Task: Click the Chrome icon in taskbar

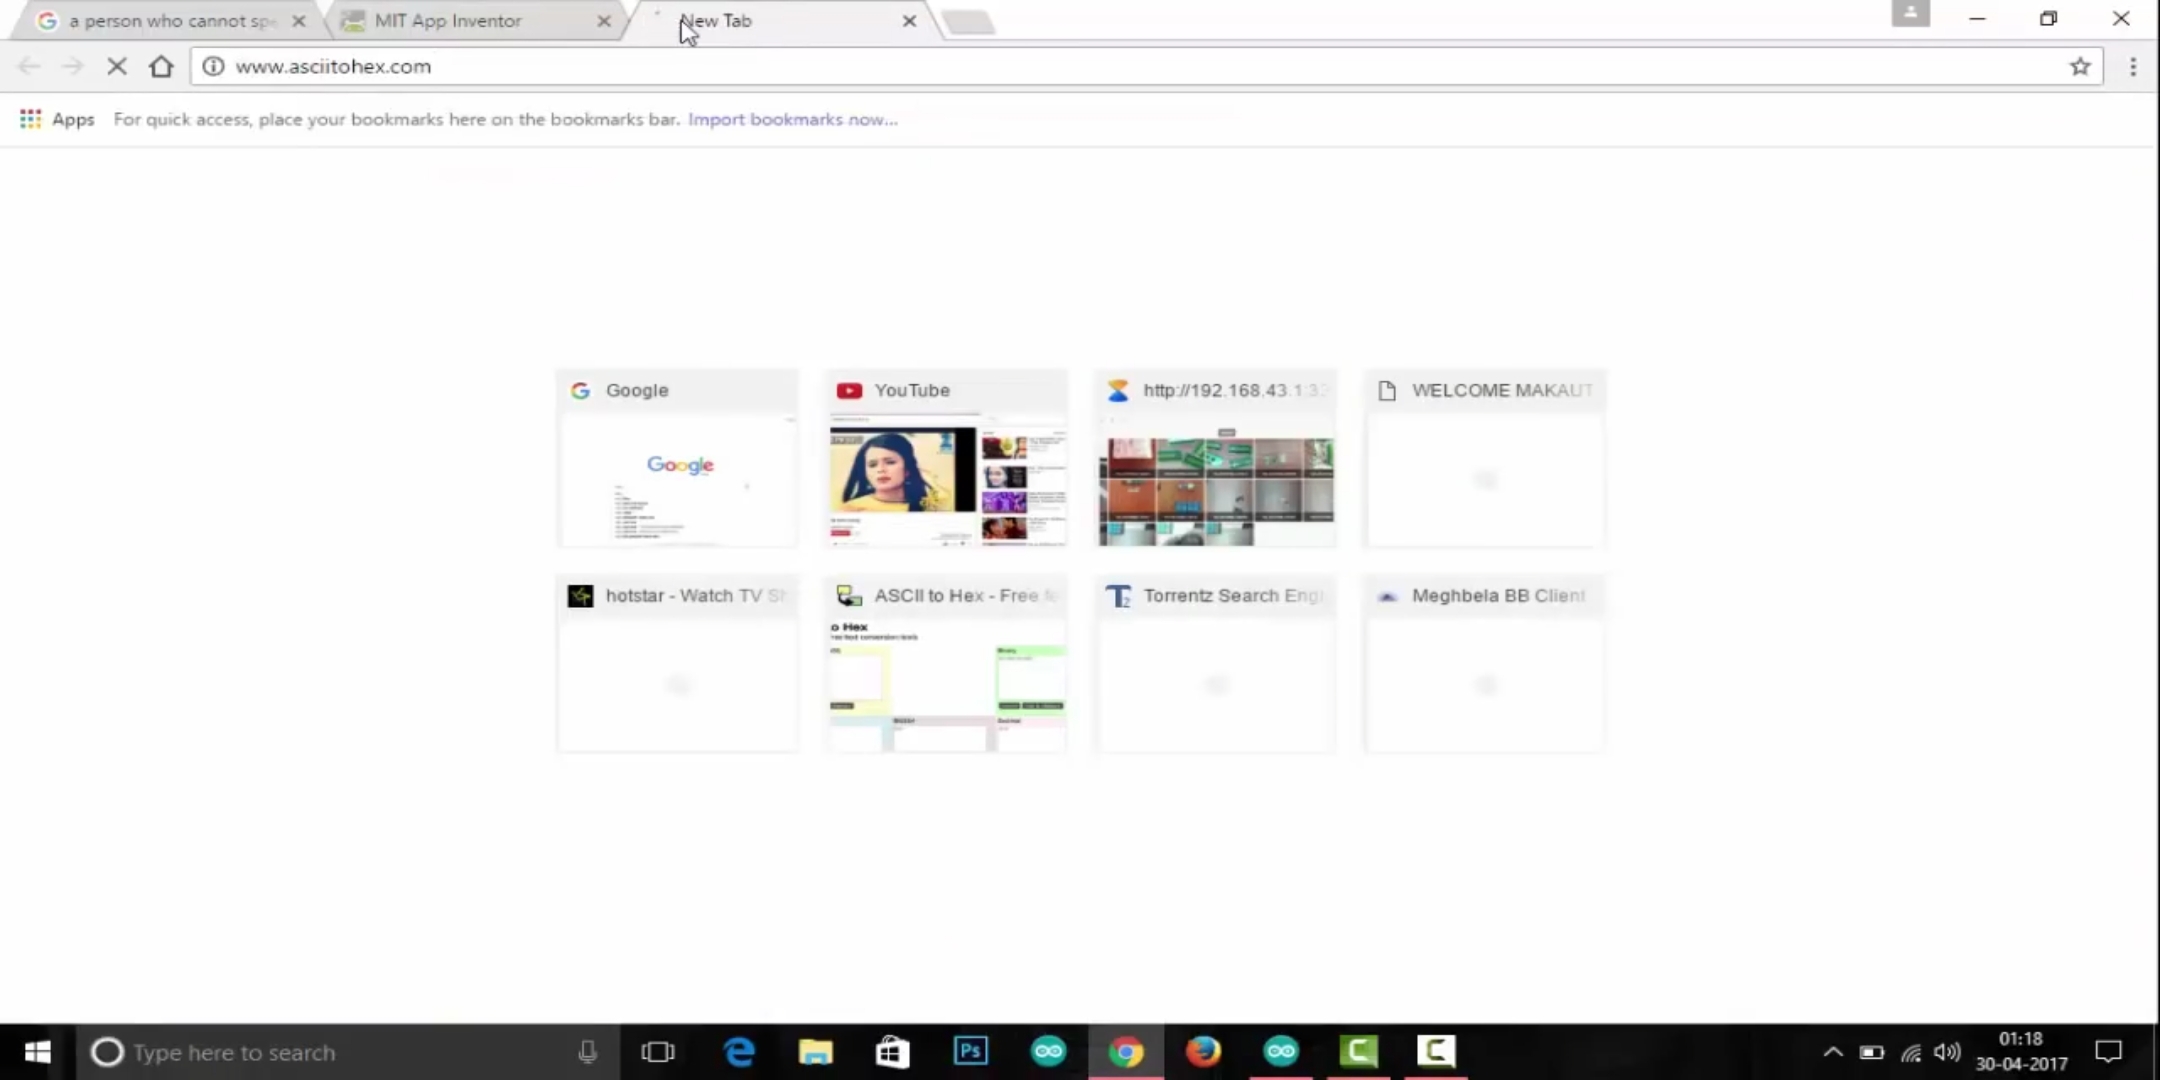Action: (x=1125, y=1051)
